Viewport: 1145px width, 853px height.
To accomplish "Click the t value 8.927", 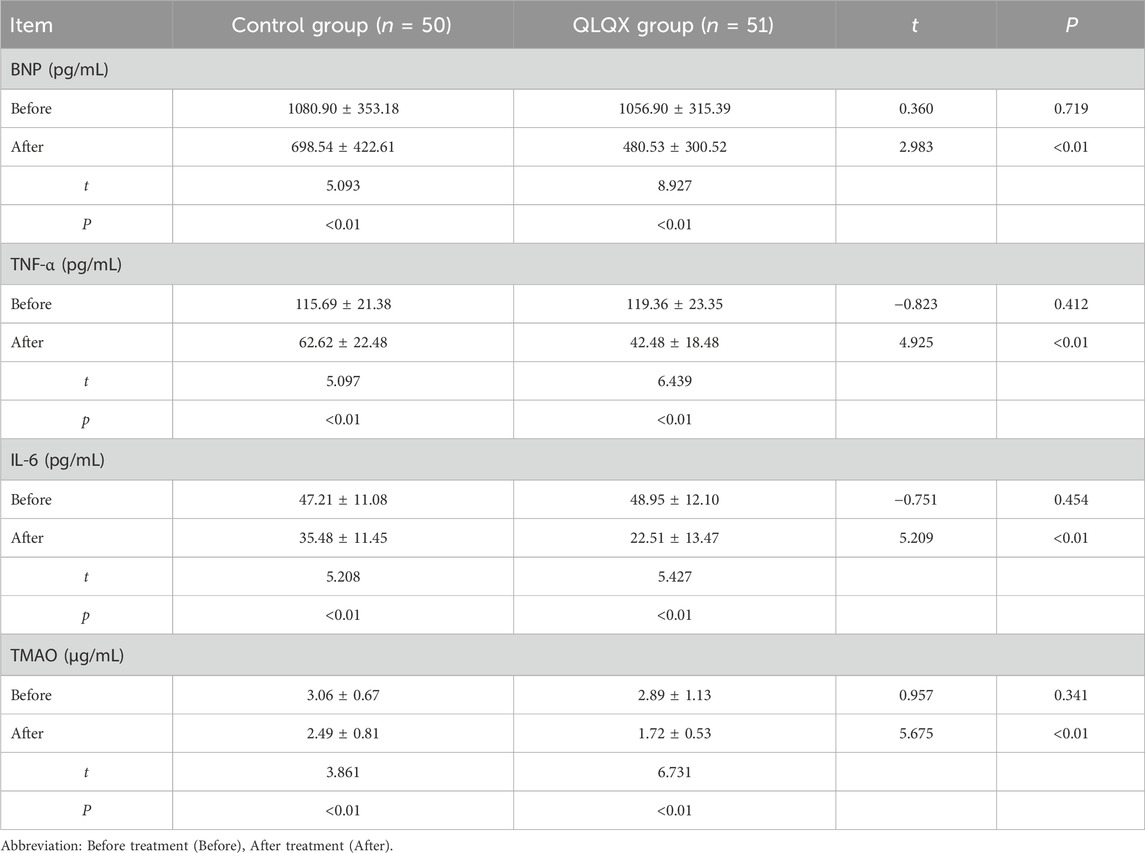I will [x=675, y=186].
